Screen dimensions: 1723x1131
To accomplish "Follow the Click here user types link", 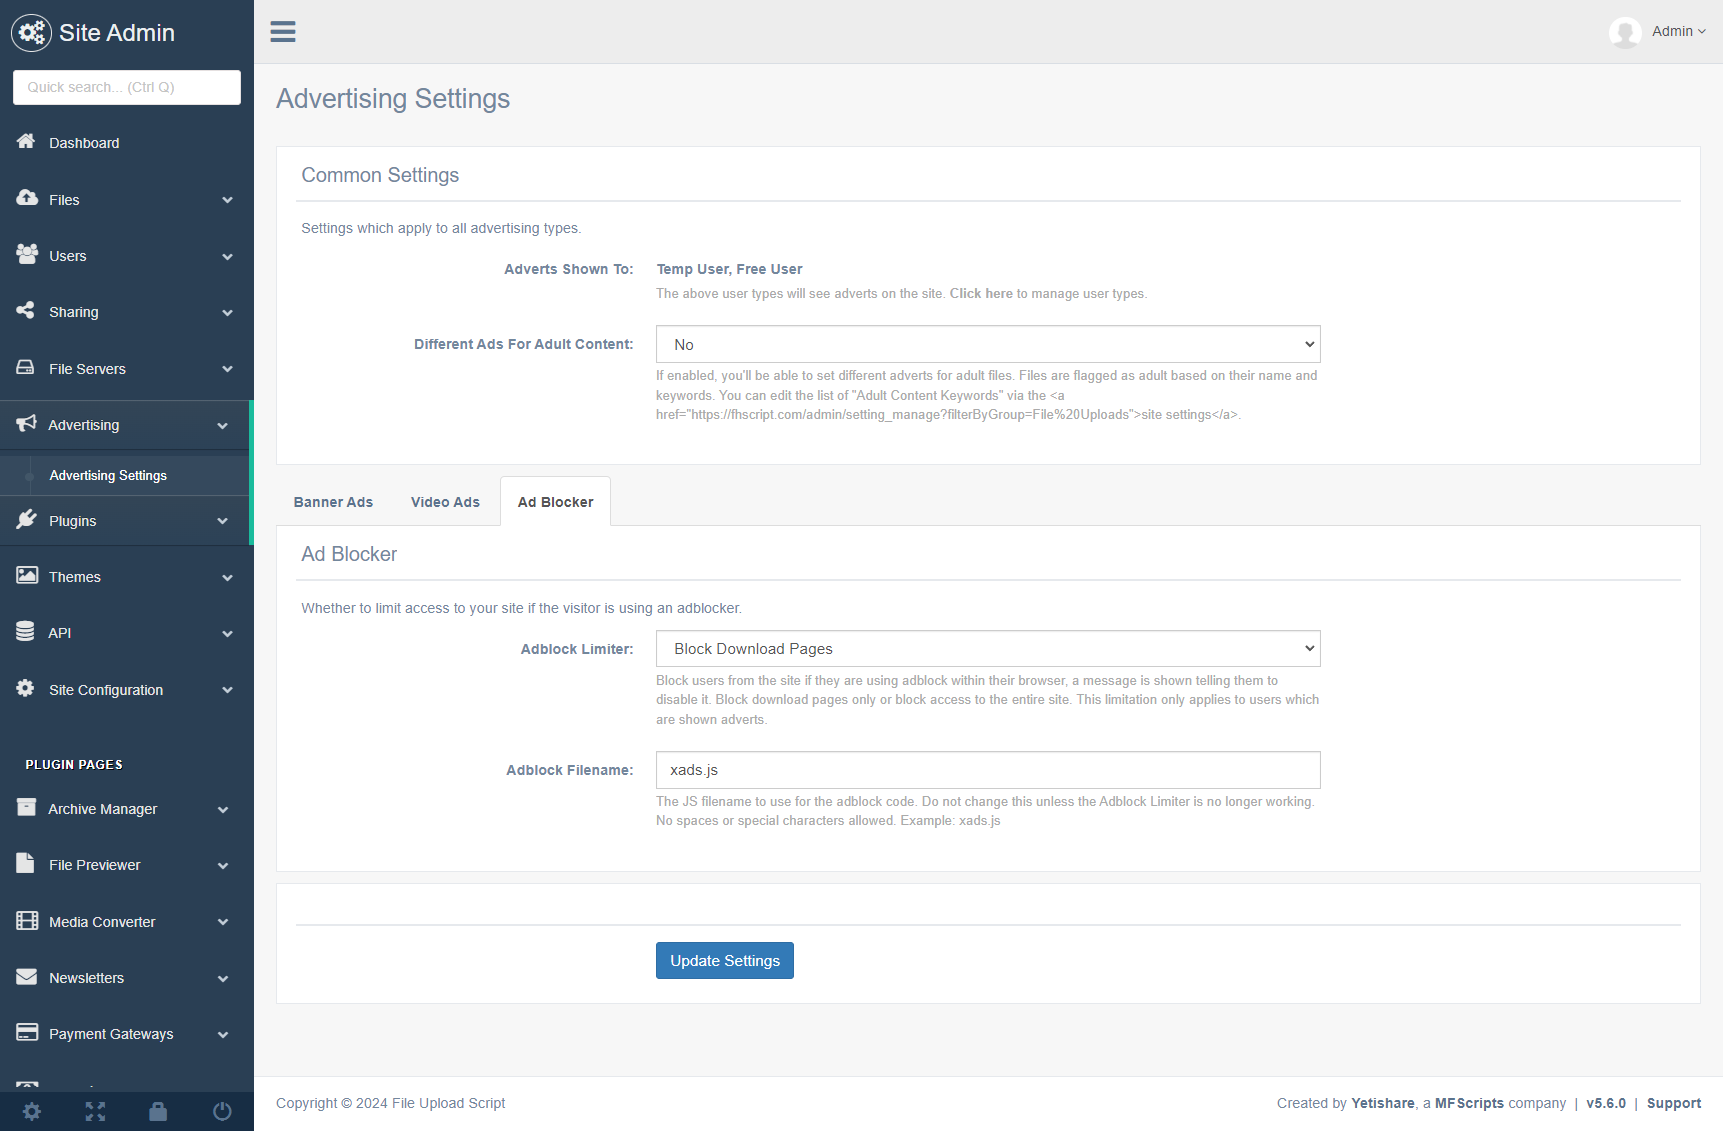I will click(980, 294).
